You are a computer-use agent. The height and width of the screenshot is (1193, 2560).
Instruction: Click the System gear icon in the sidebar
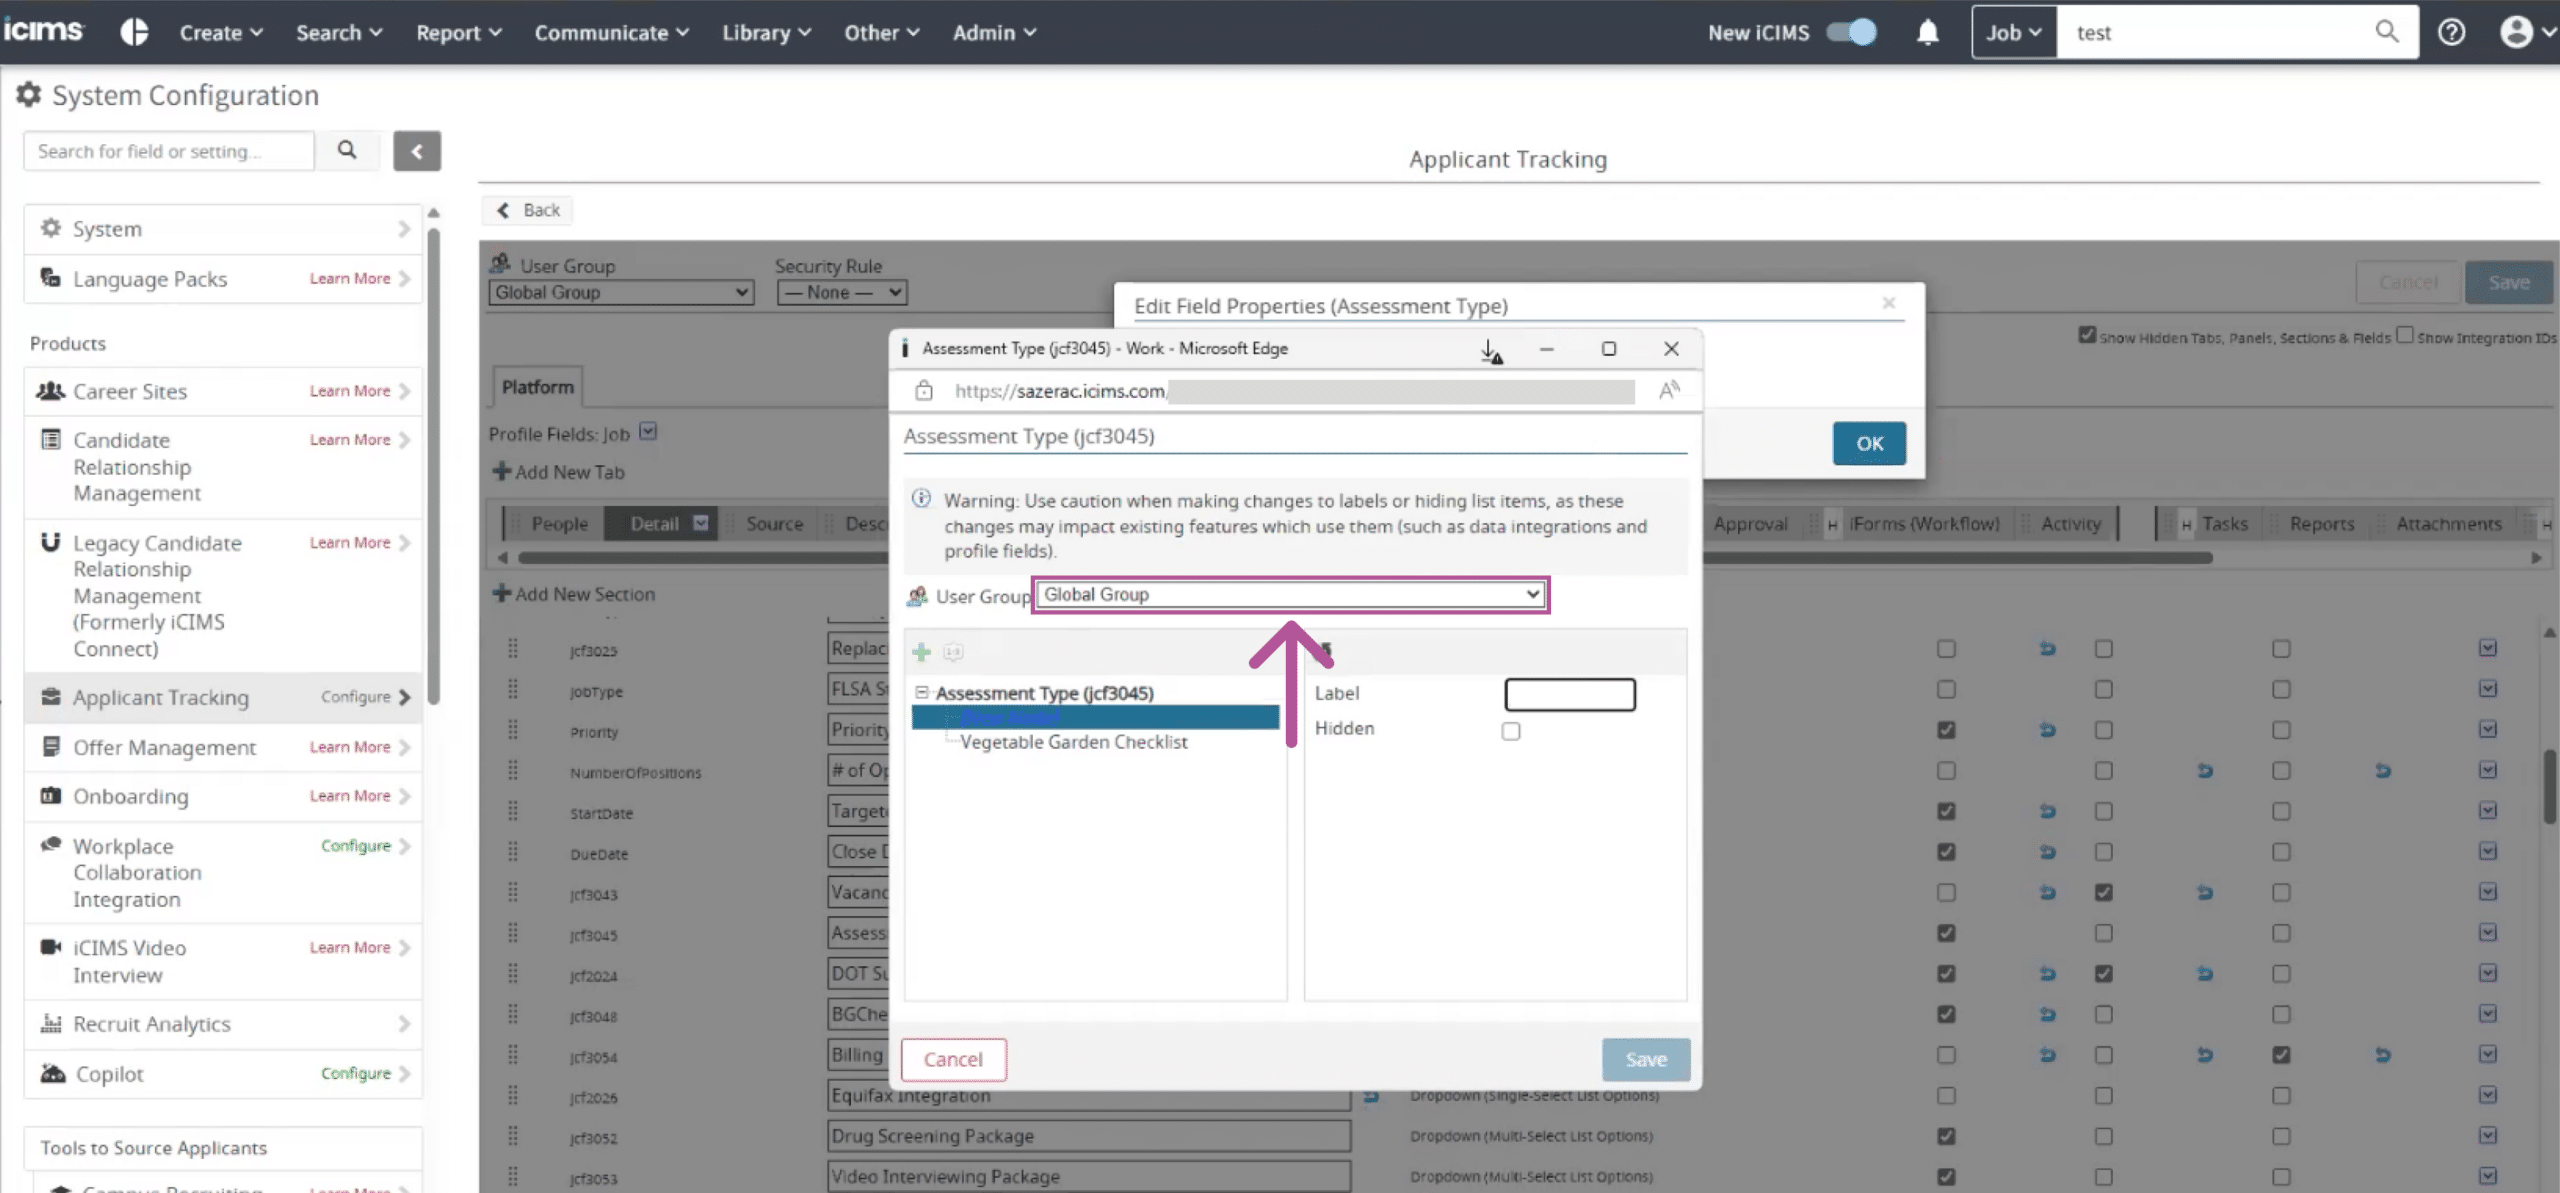point(51,228)
